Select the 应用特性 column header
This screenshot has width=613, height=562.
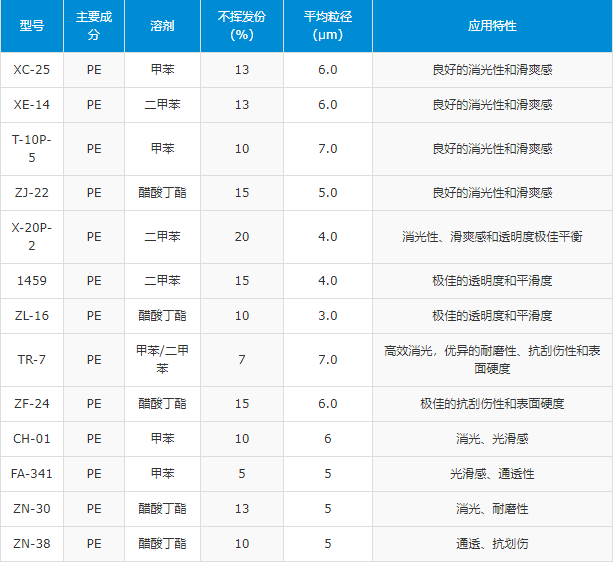(492, 26)
